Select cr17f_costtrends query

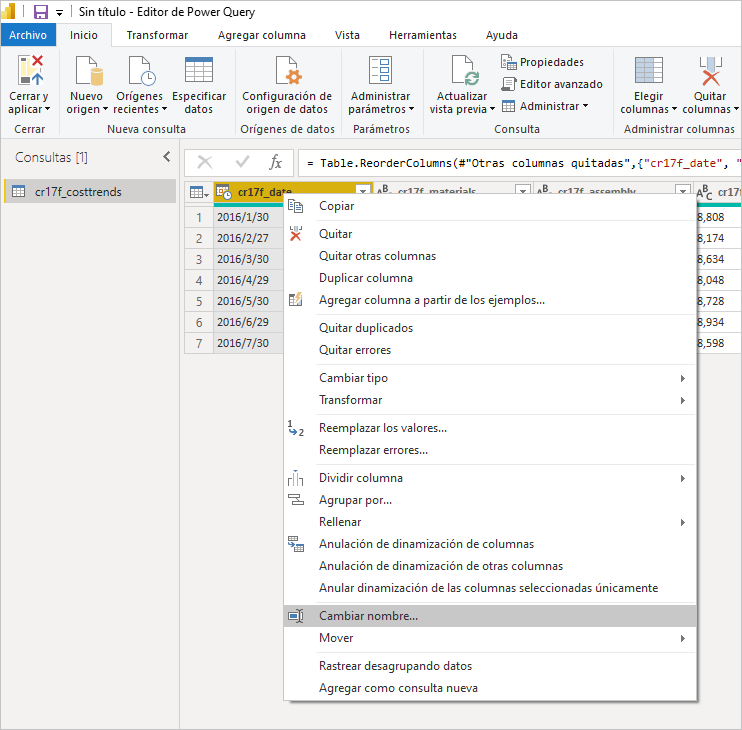pos(90,192)
